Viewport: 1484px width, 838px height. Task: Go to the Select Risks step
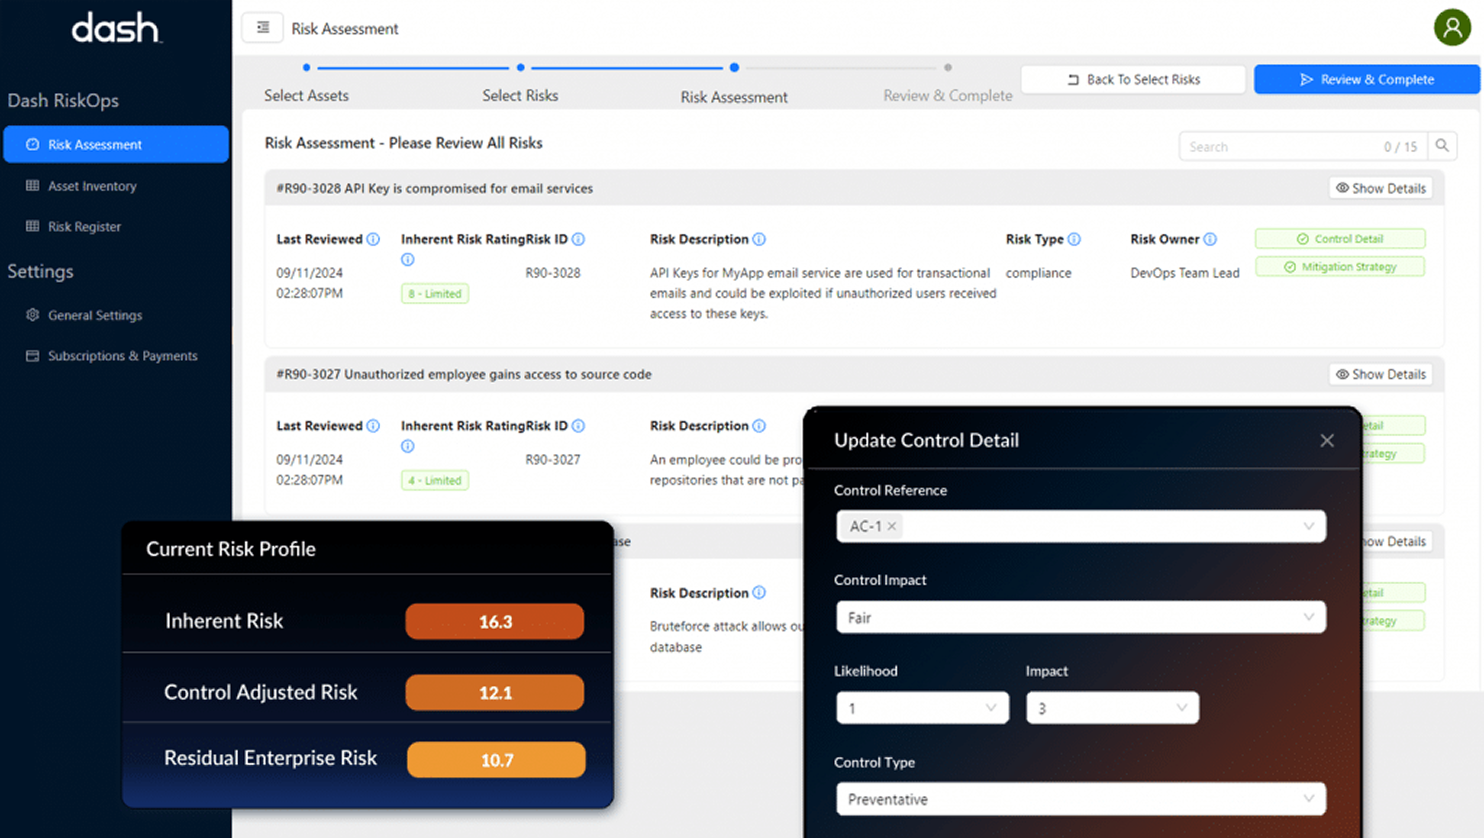tap(520, 95)
